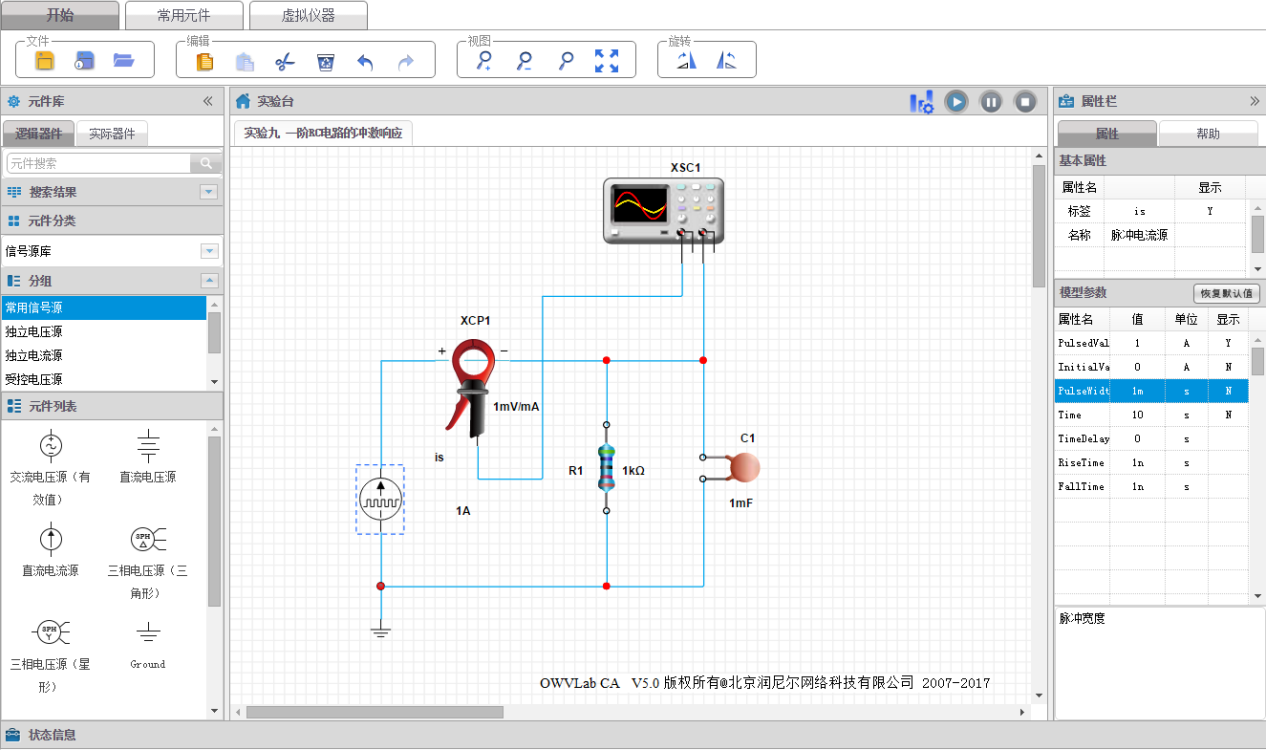The height and width of the screenshot is (752, 1271).
Task: Expand the 搜索结果 section
Action: tap(209, 192)
